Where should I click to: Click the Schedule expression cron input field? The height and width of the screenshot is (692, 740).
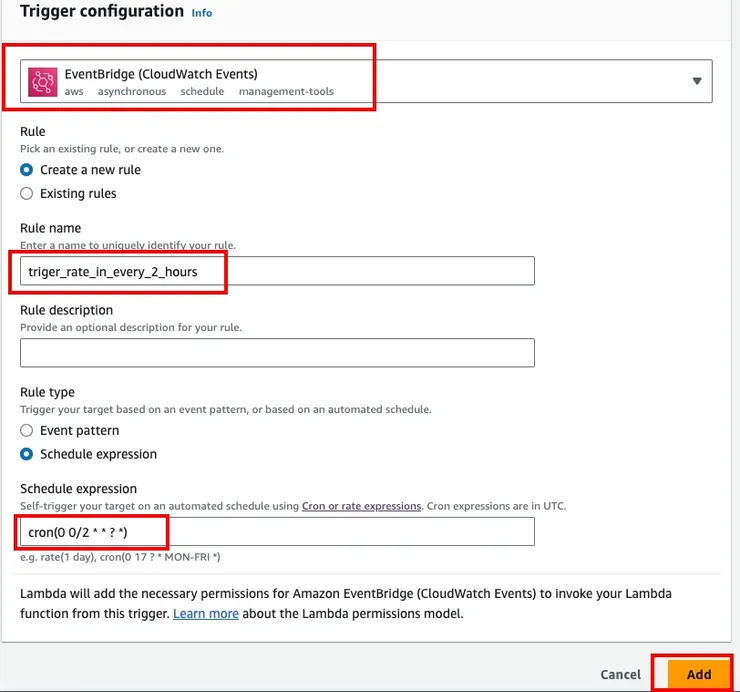pos(277,532)
